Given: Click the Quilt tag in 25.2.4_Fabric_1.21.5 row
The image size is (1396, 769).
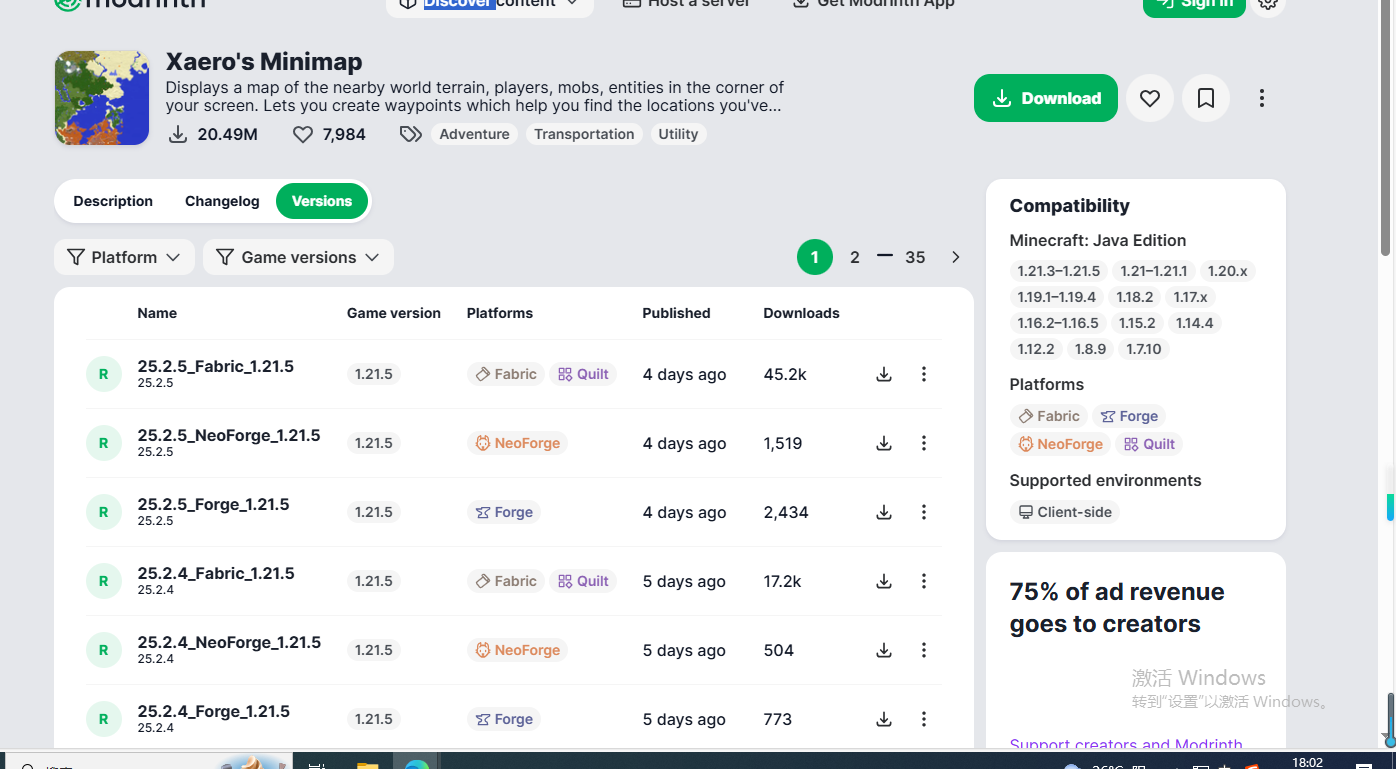Looking at the screenshot, I should (x=583, y=581).
